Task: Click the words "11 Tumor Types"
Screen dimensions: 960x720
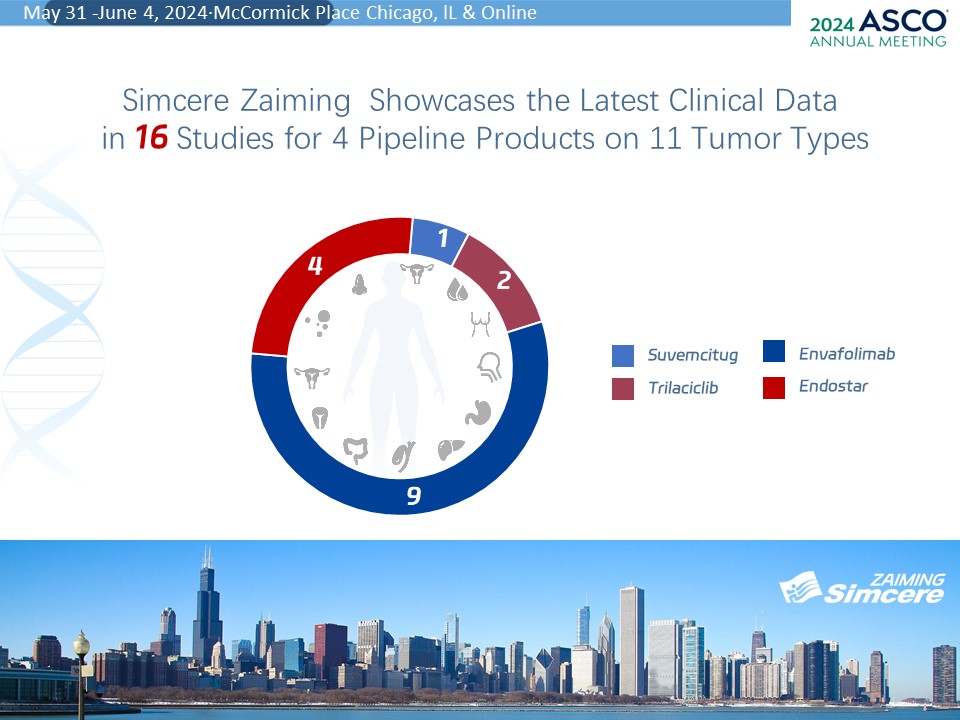Action: [x=759, y=138]
